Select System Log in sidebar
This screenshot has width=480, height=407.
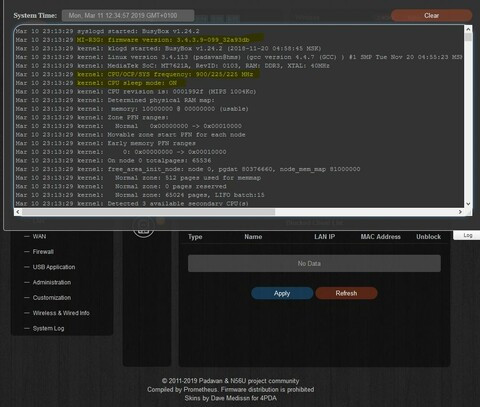48,328
